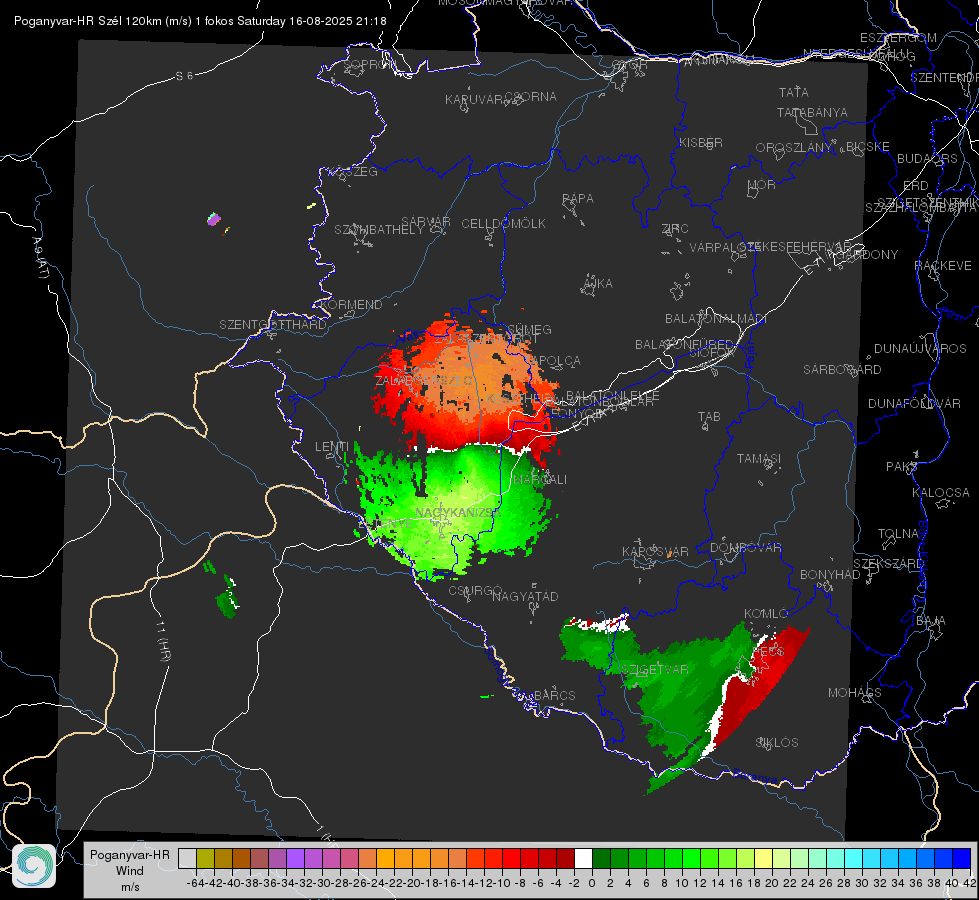
Task: Click the CELLDÖMÖLK city label
Action: click(503, 224)
